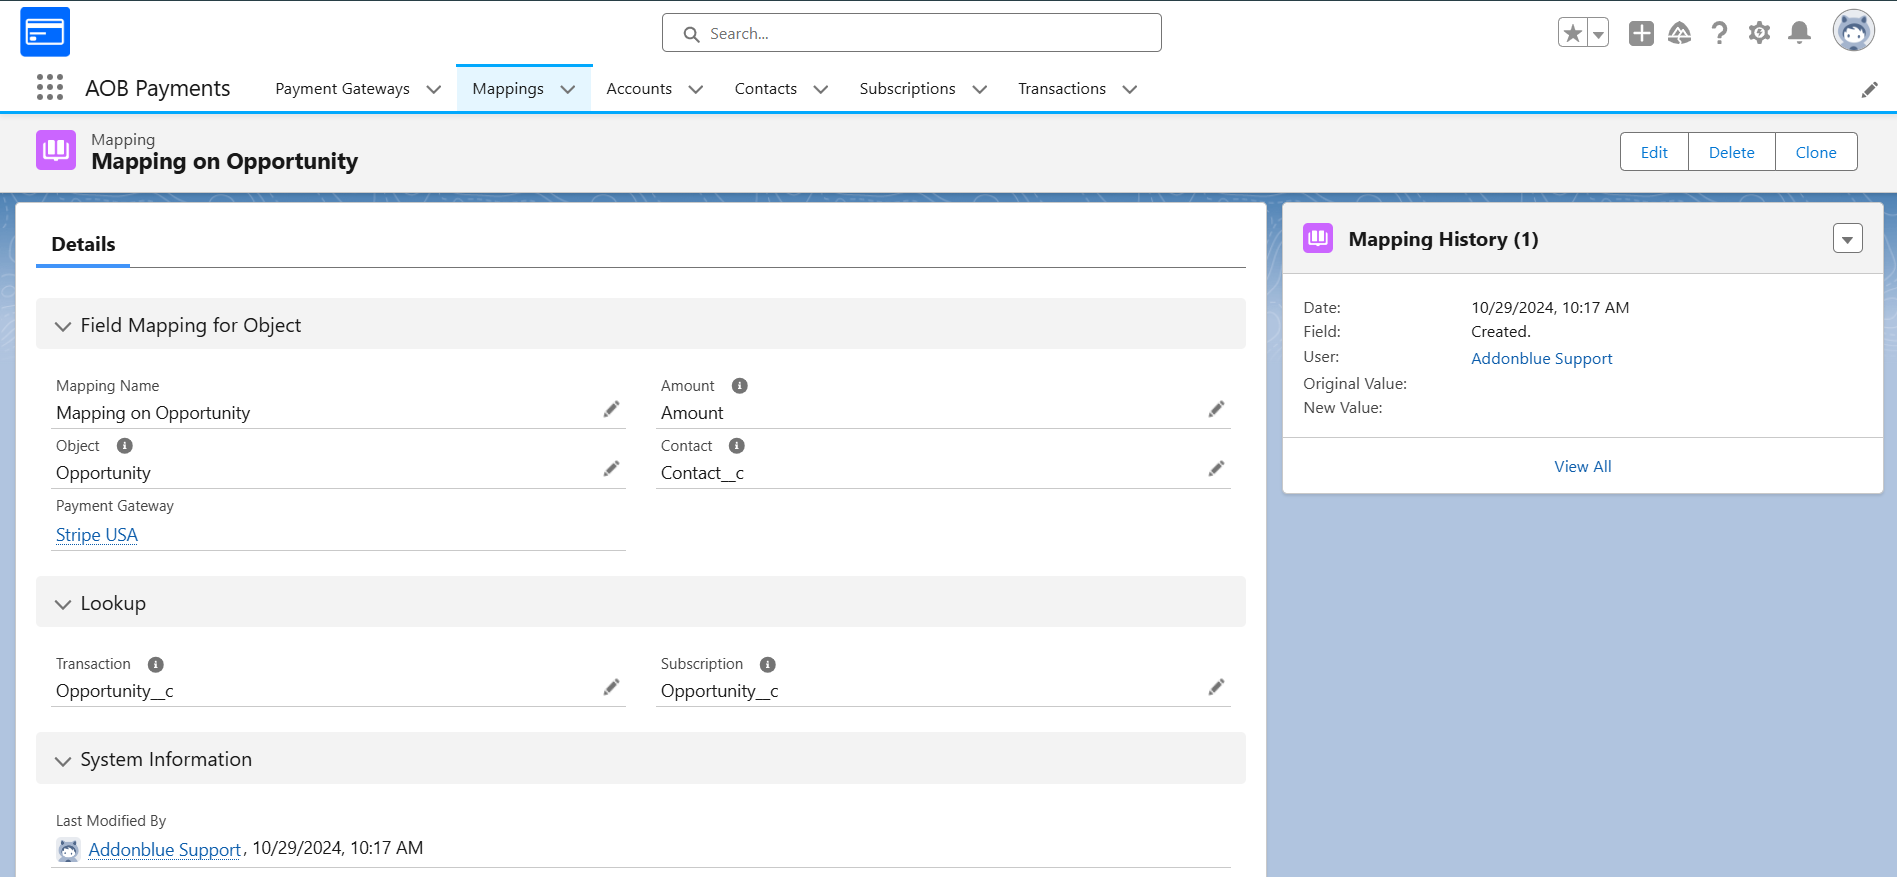
Task: Edit the Transaction field pencil icon
Action: click(x=611, y=687)
